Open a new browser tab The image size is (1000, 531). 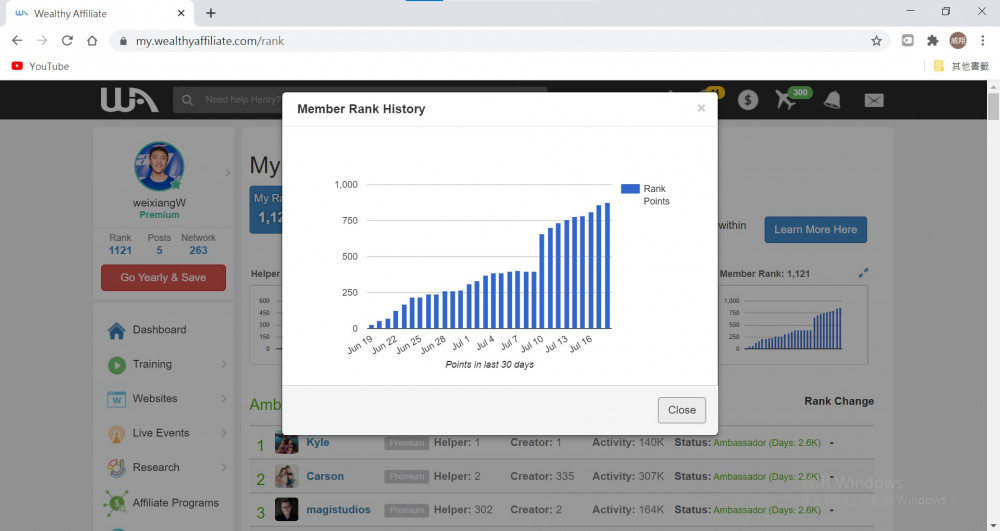(211, 13)
